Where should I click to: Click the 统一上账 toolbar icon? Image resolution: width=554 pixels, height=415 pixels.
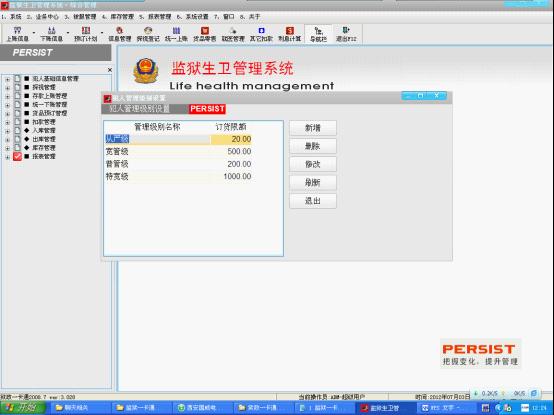[x=176, y=34]
